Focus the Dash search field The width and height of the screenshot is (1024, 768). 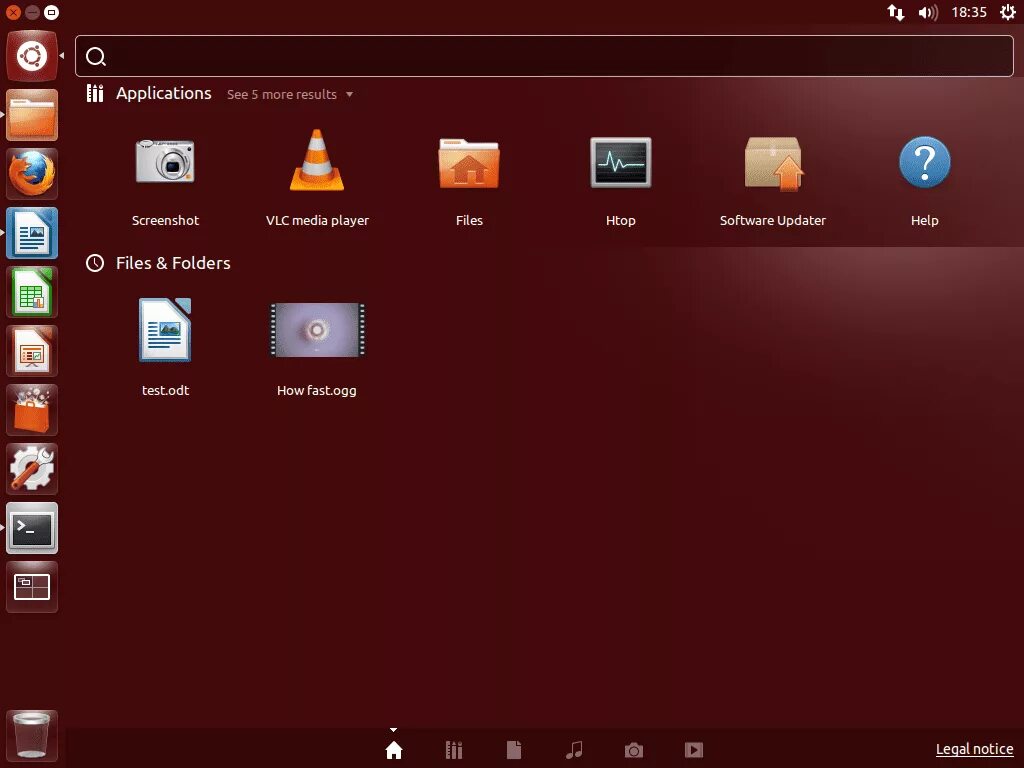click(544, 56)
